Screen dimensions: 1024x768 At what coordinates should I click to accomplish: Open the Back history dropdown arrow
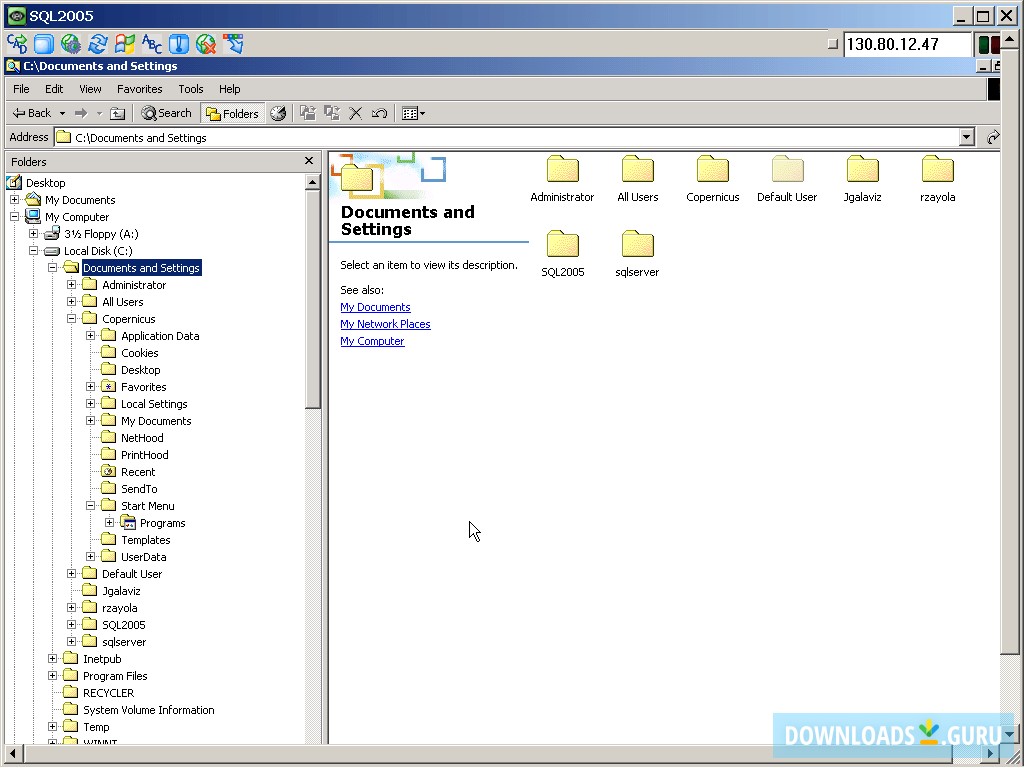[62, 114]
